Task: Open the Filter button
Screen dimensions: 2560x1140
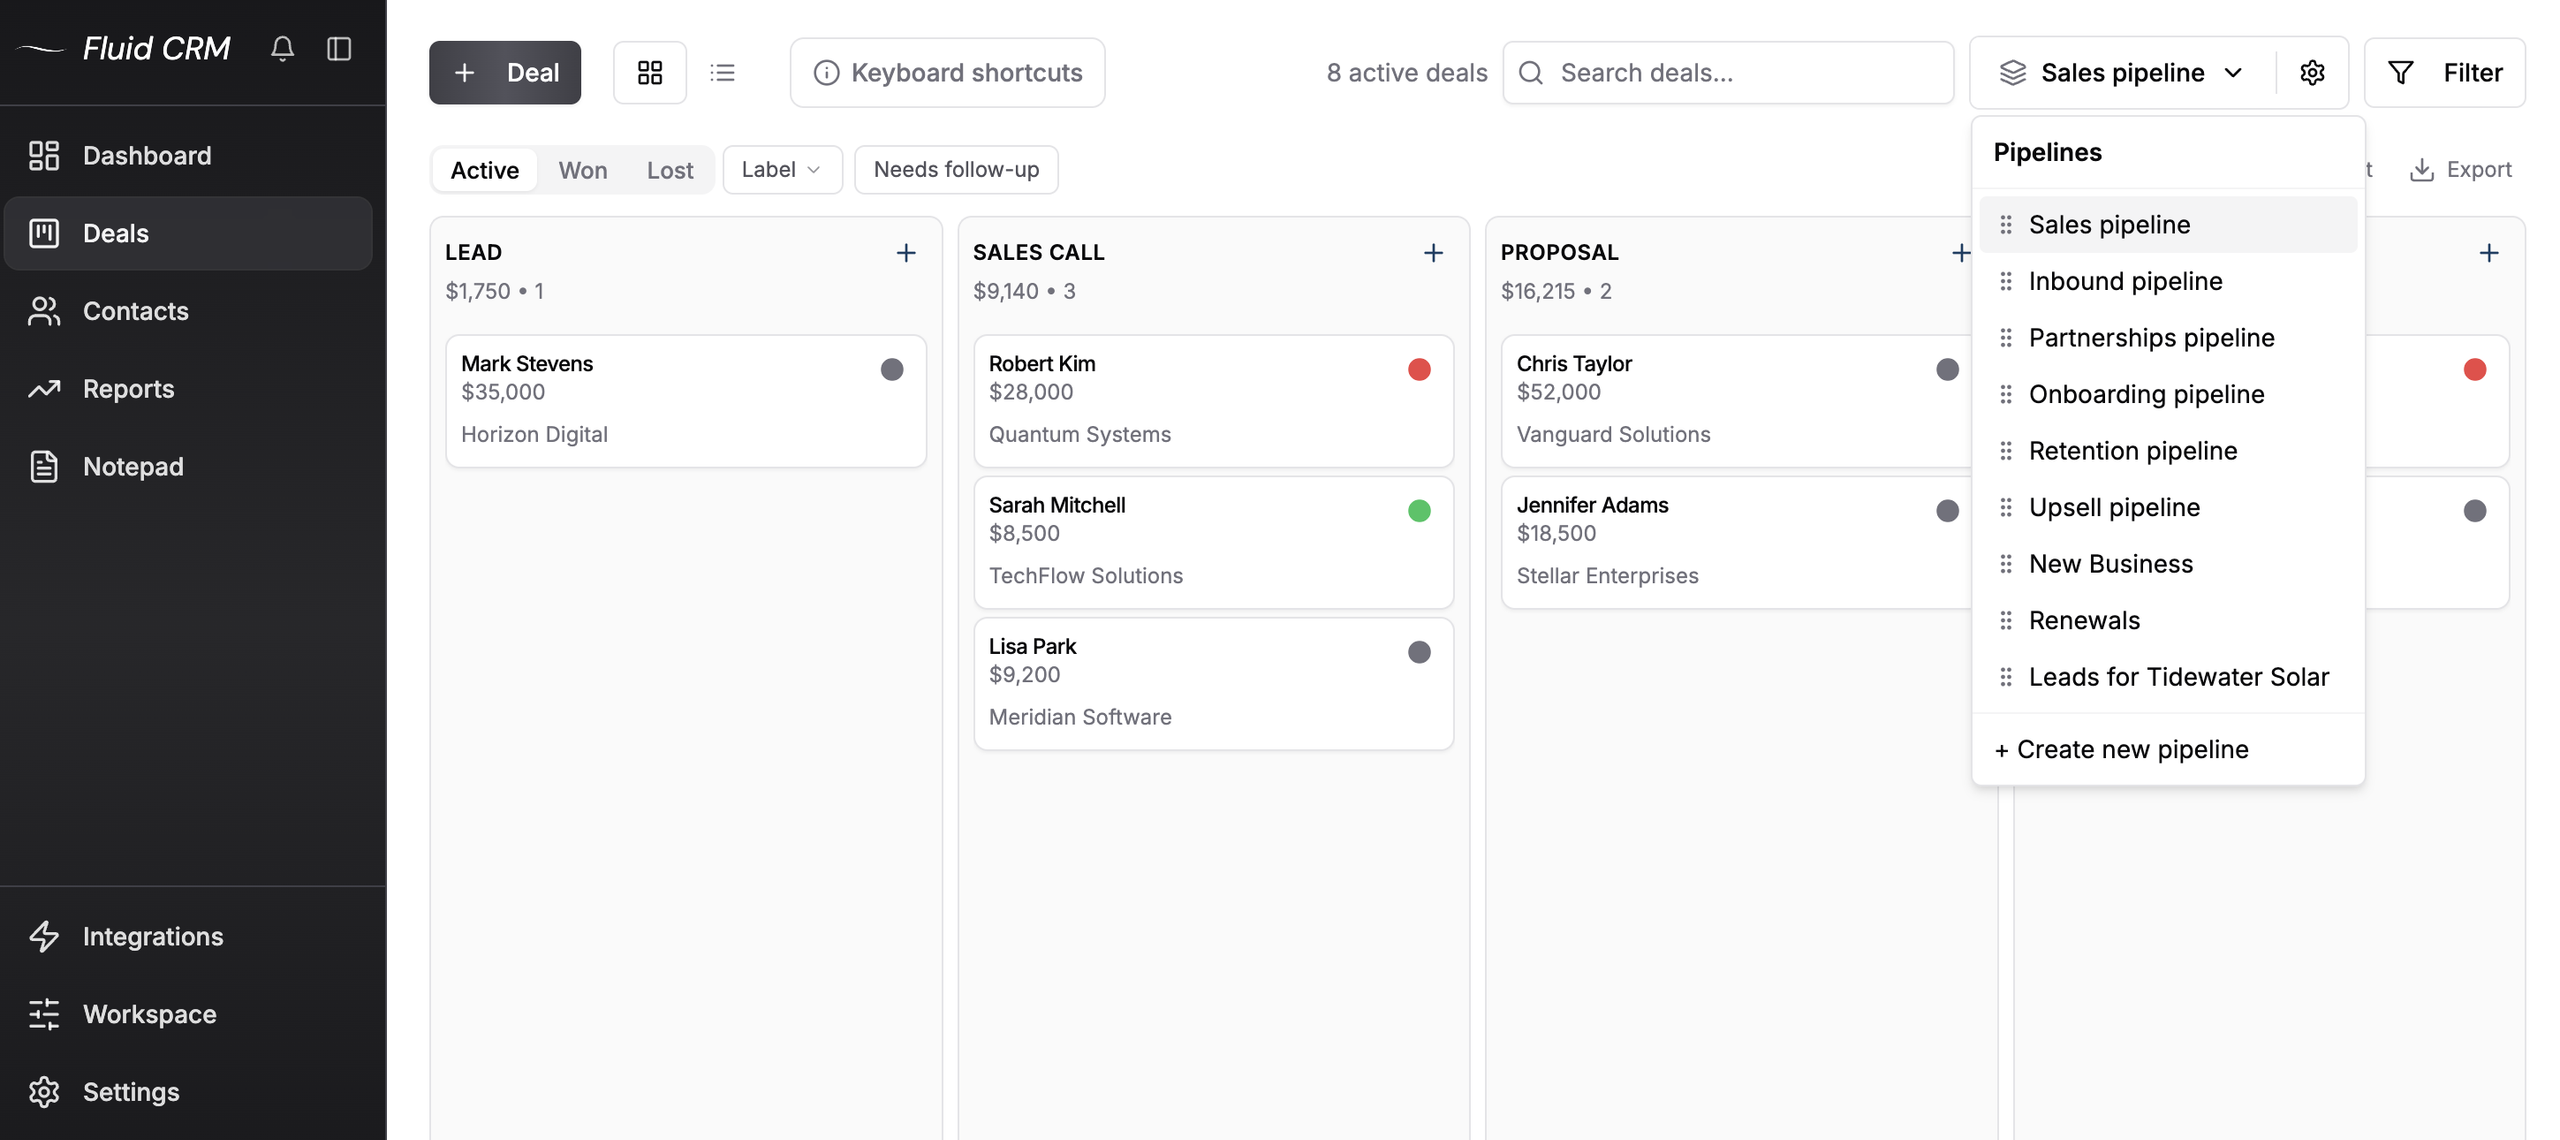Action: (2443, 72)
